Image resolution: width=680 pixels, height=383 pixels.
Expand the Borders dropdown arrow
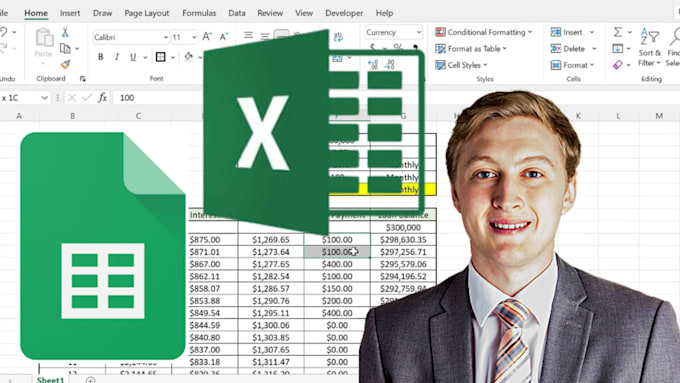173,57
